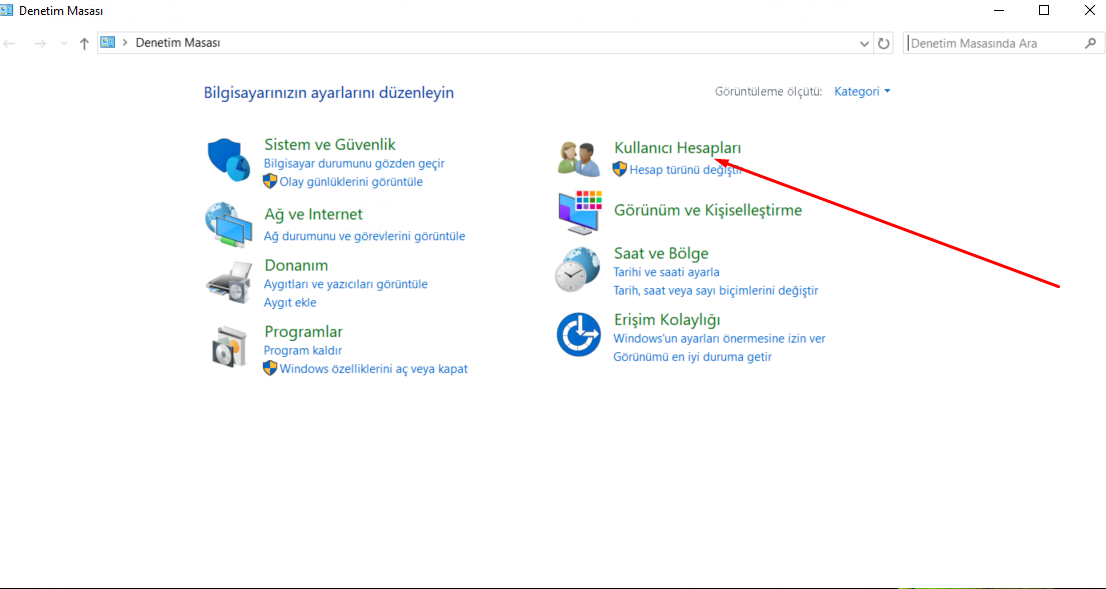Click Windows'un ayarları önermesine izin ver

click(719, 339)
